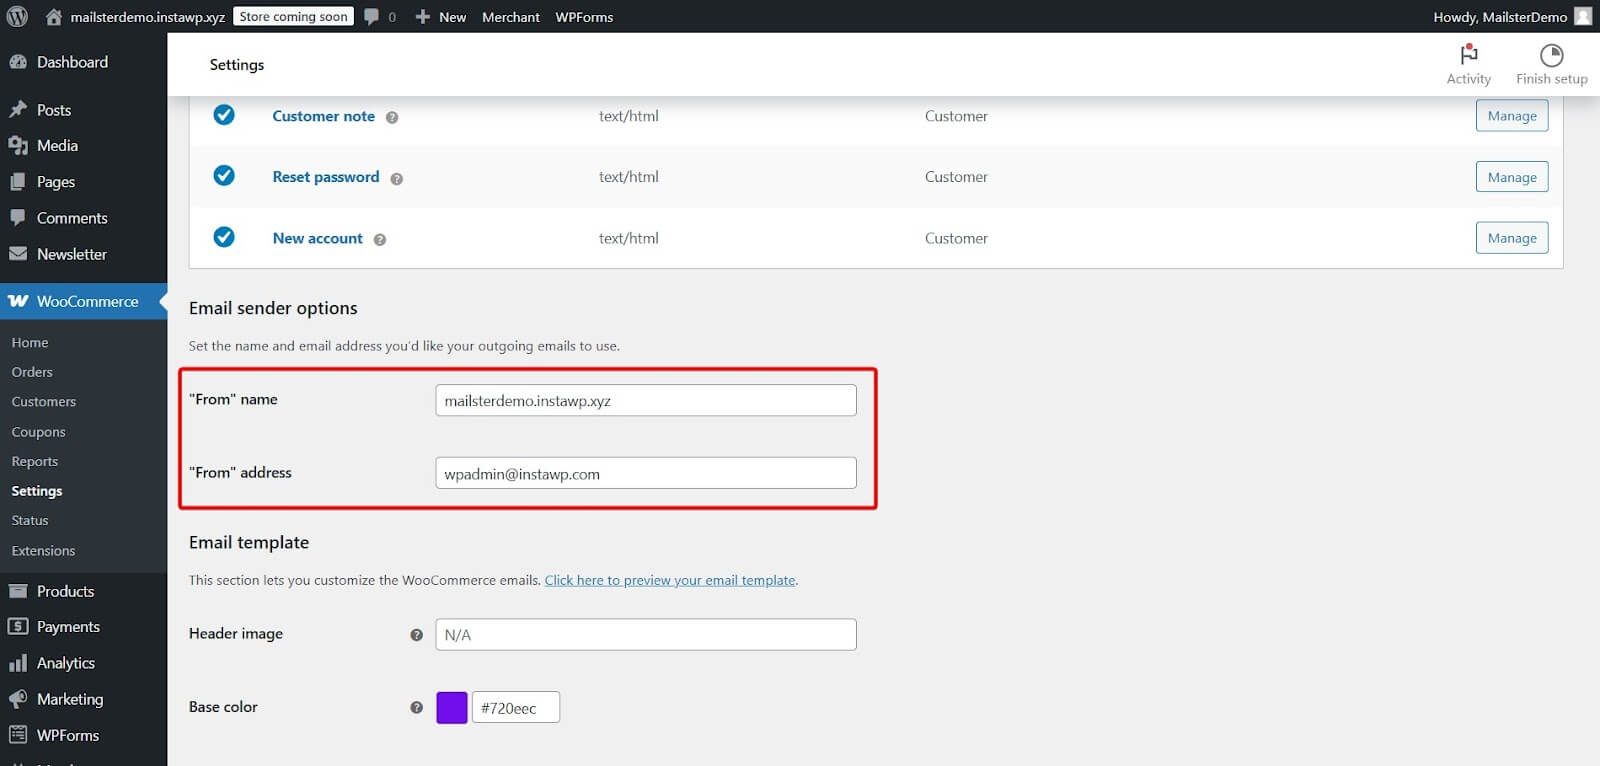Click the purple base color swatch
This screenshot has width=1600, height=766.
(452, 708)
